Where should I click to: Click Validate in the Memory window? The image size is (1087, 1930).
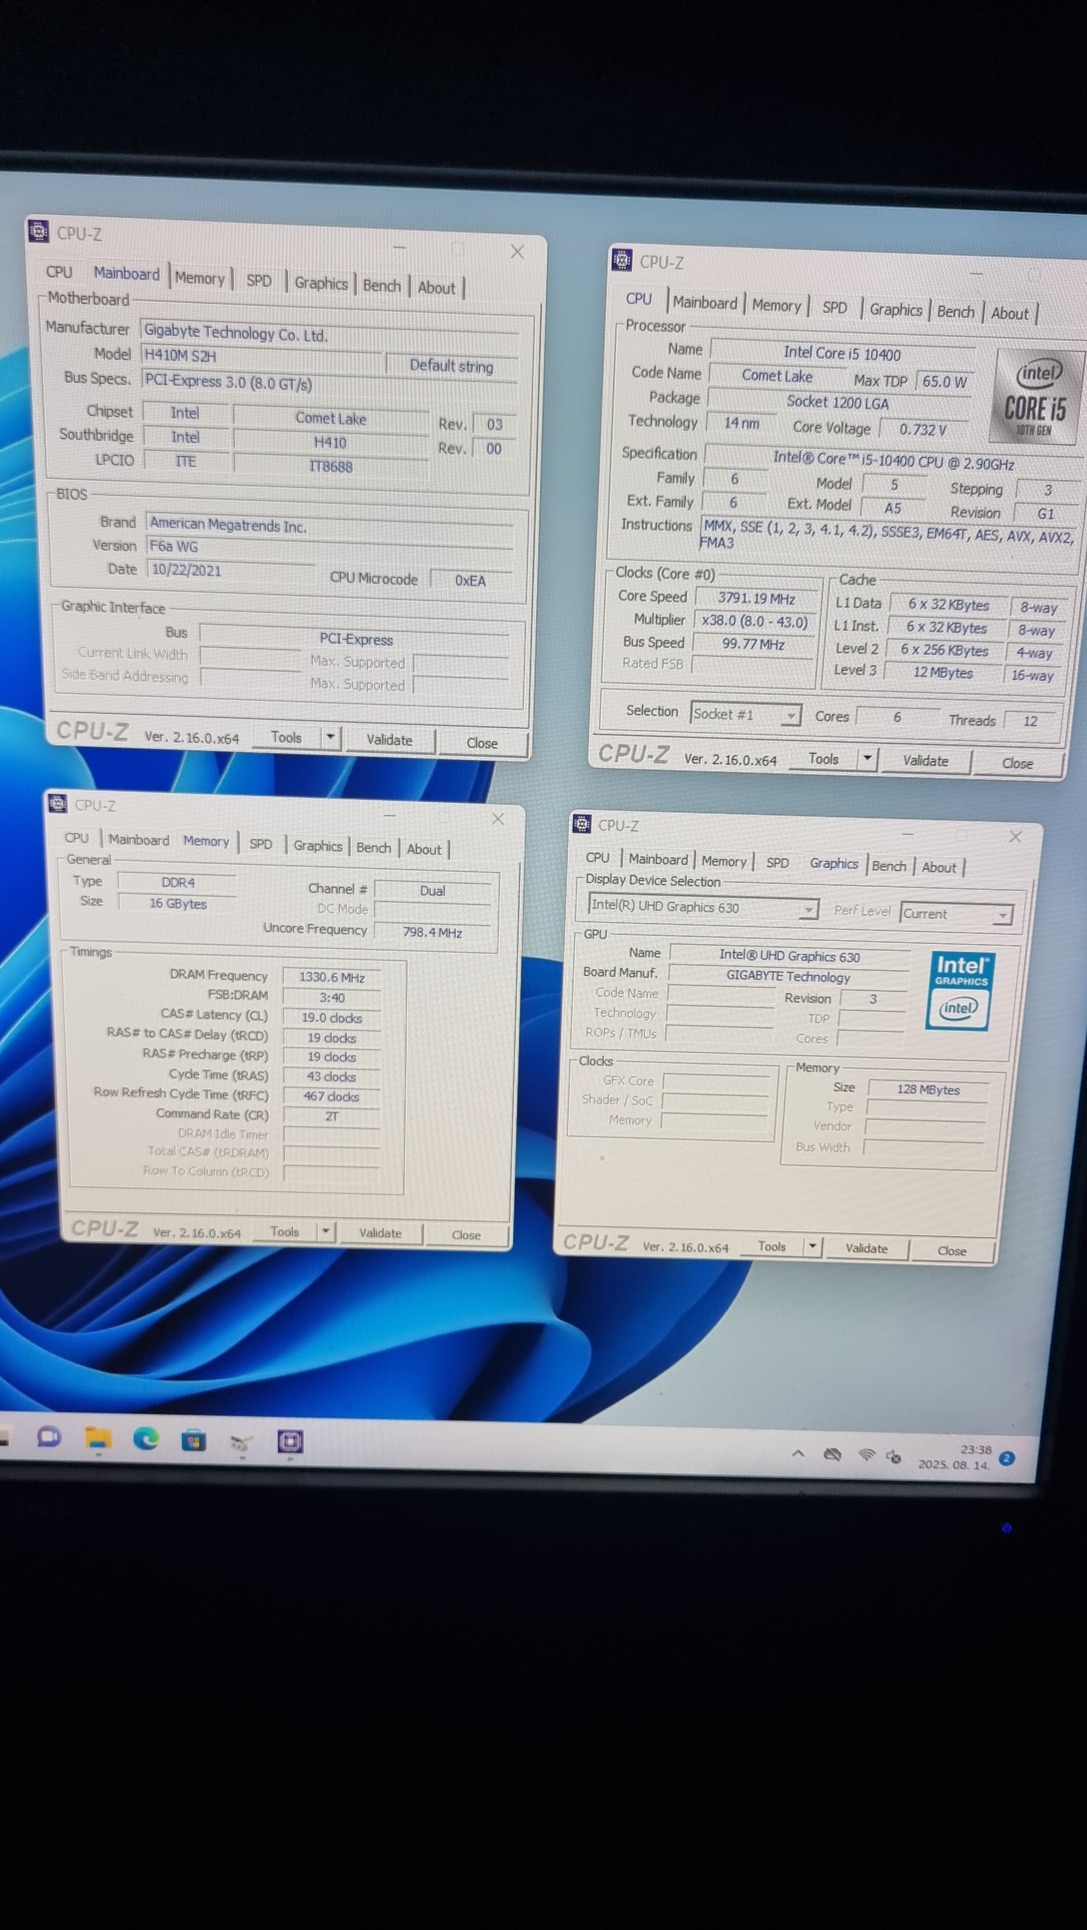381,1233
